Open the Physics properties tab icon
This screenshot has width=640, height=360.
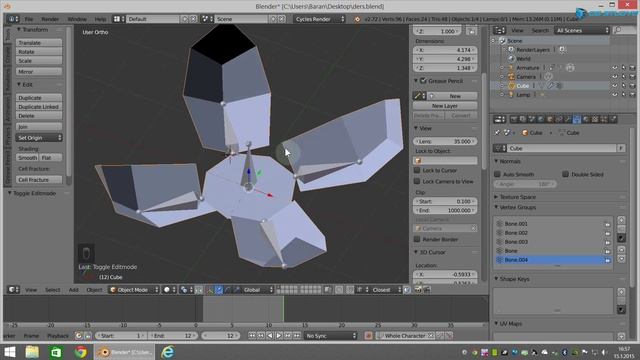(x=613, y=120)
